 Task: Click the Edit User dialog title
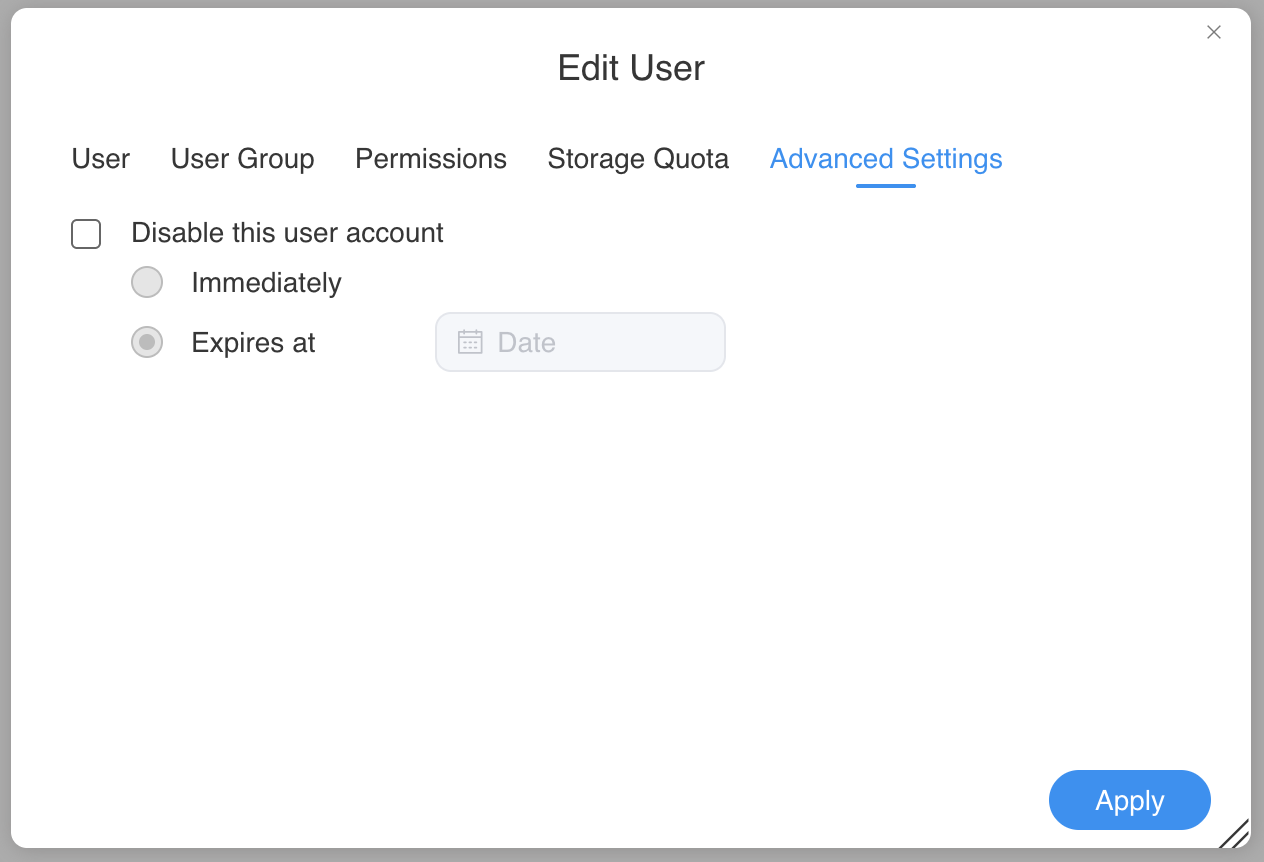point(631,68)
